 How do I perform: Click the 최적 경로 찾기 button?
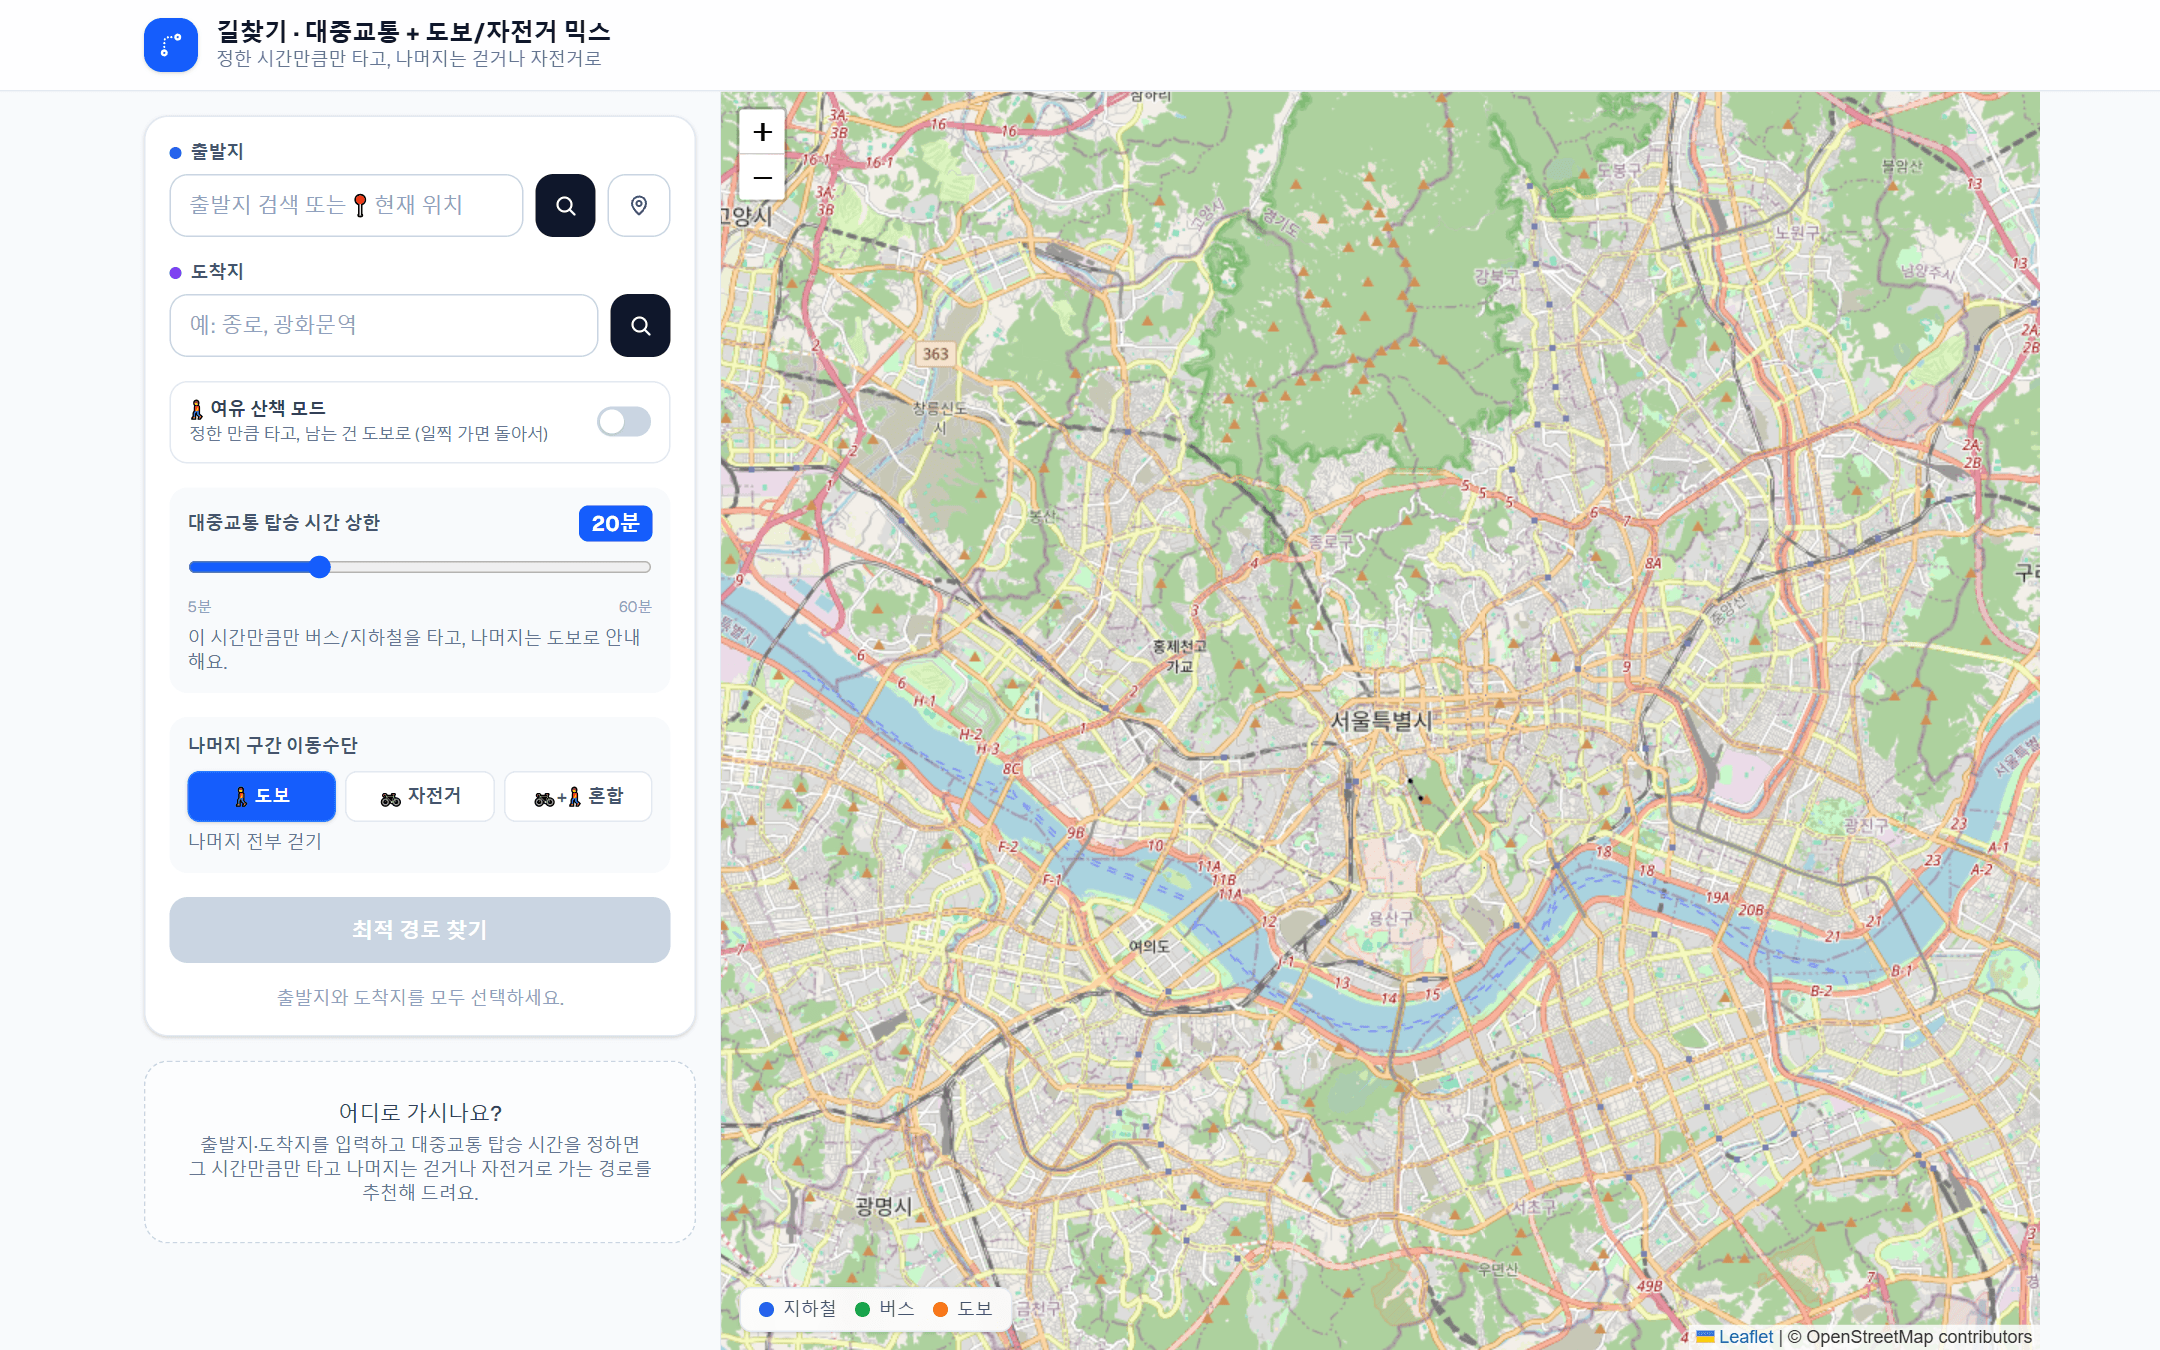point(420,930)
